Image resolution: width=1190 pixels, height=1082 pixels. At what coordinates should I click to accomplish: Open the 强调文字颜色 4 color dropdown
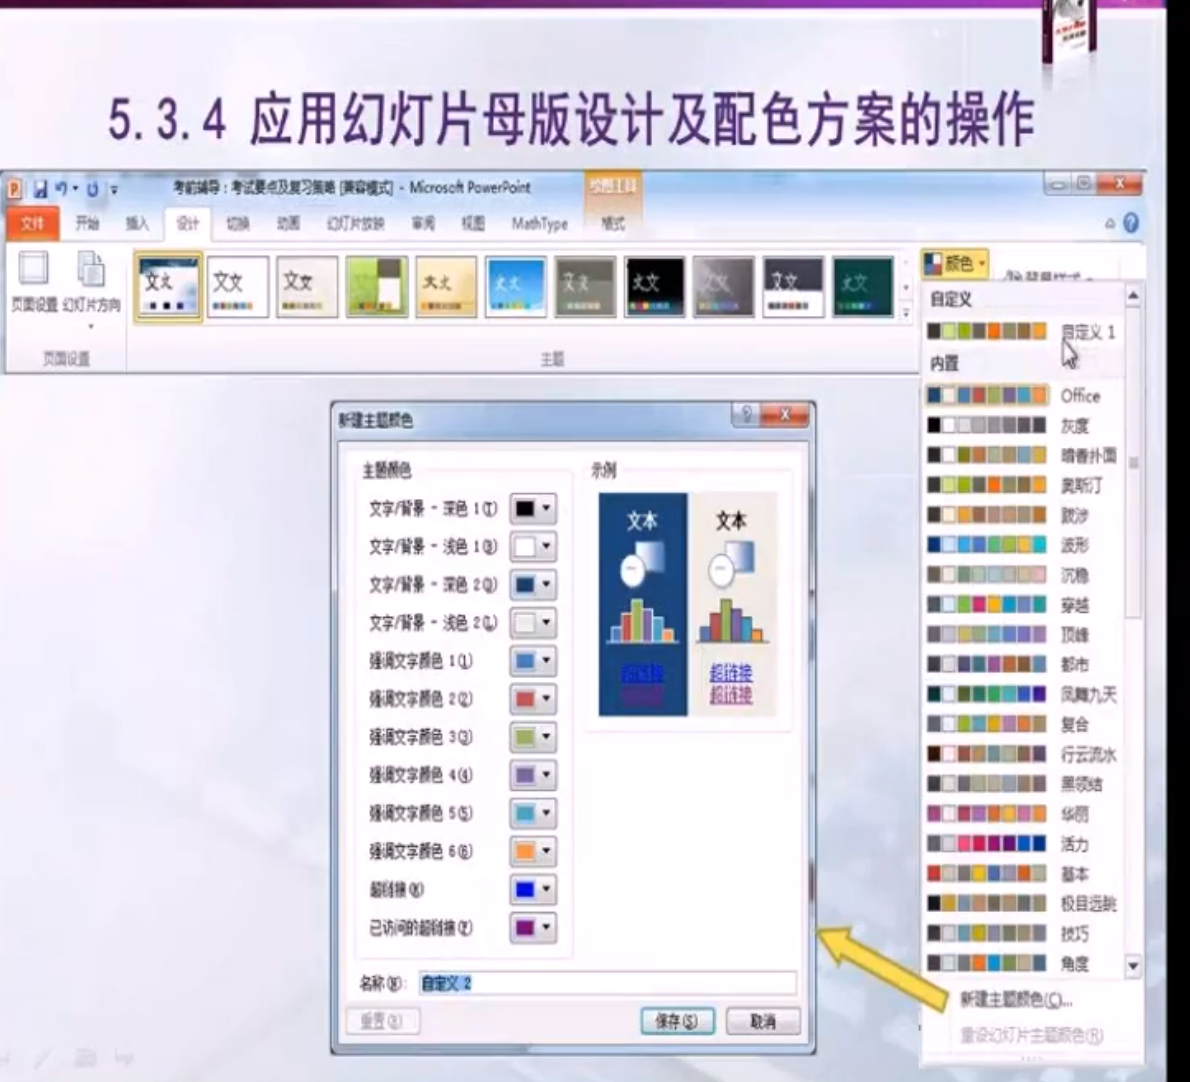click(x=533, y=775)
